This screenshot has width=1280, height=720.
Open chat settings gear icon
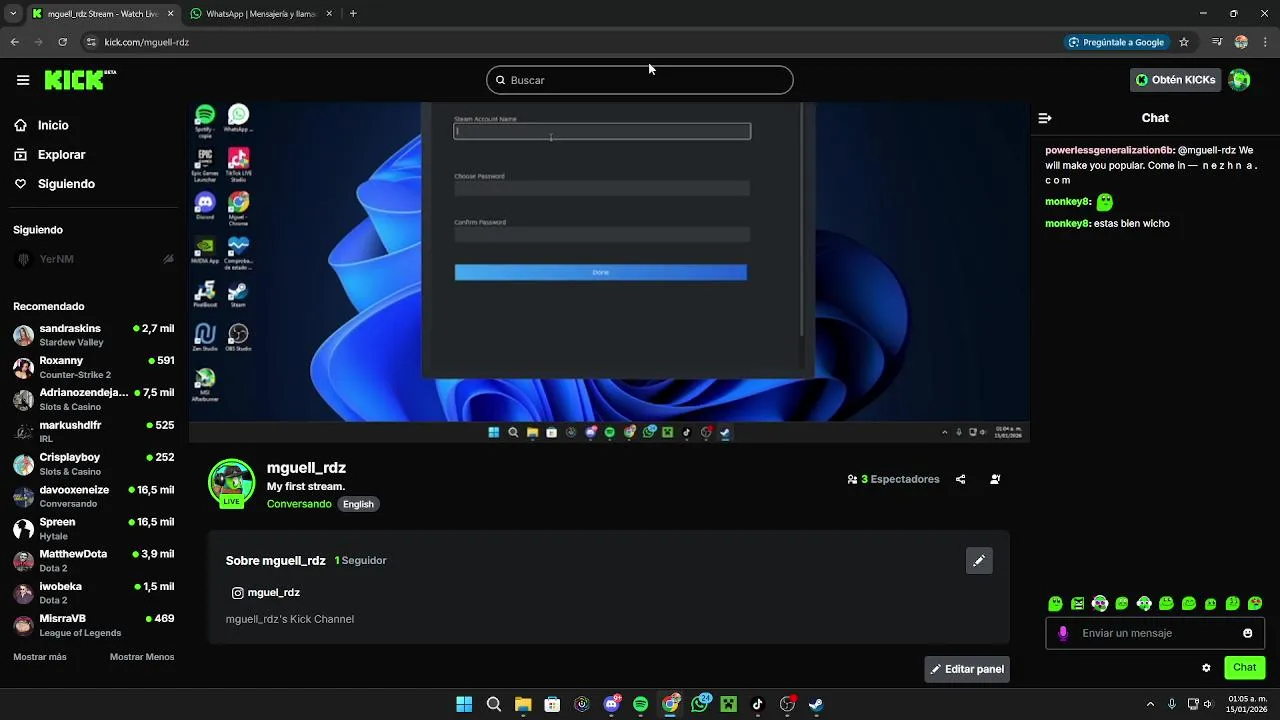[1206, 668]
